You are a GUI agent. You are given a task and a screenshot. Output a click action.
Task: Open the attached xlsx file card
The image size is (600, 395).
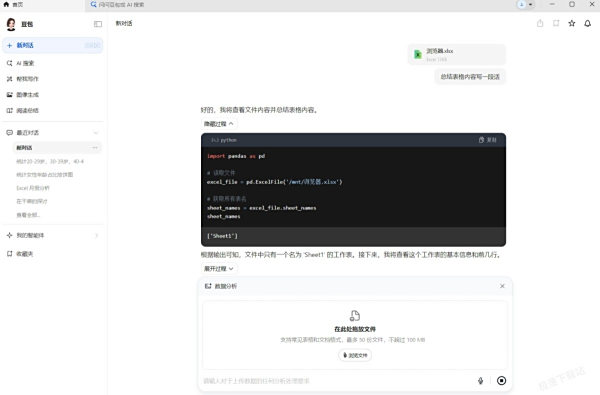point(457,54)
